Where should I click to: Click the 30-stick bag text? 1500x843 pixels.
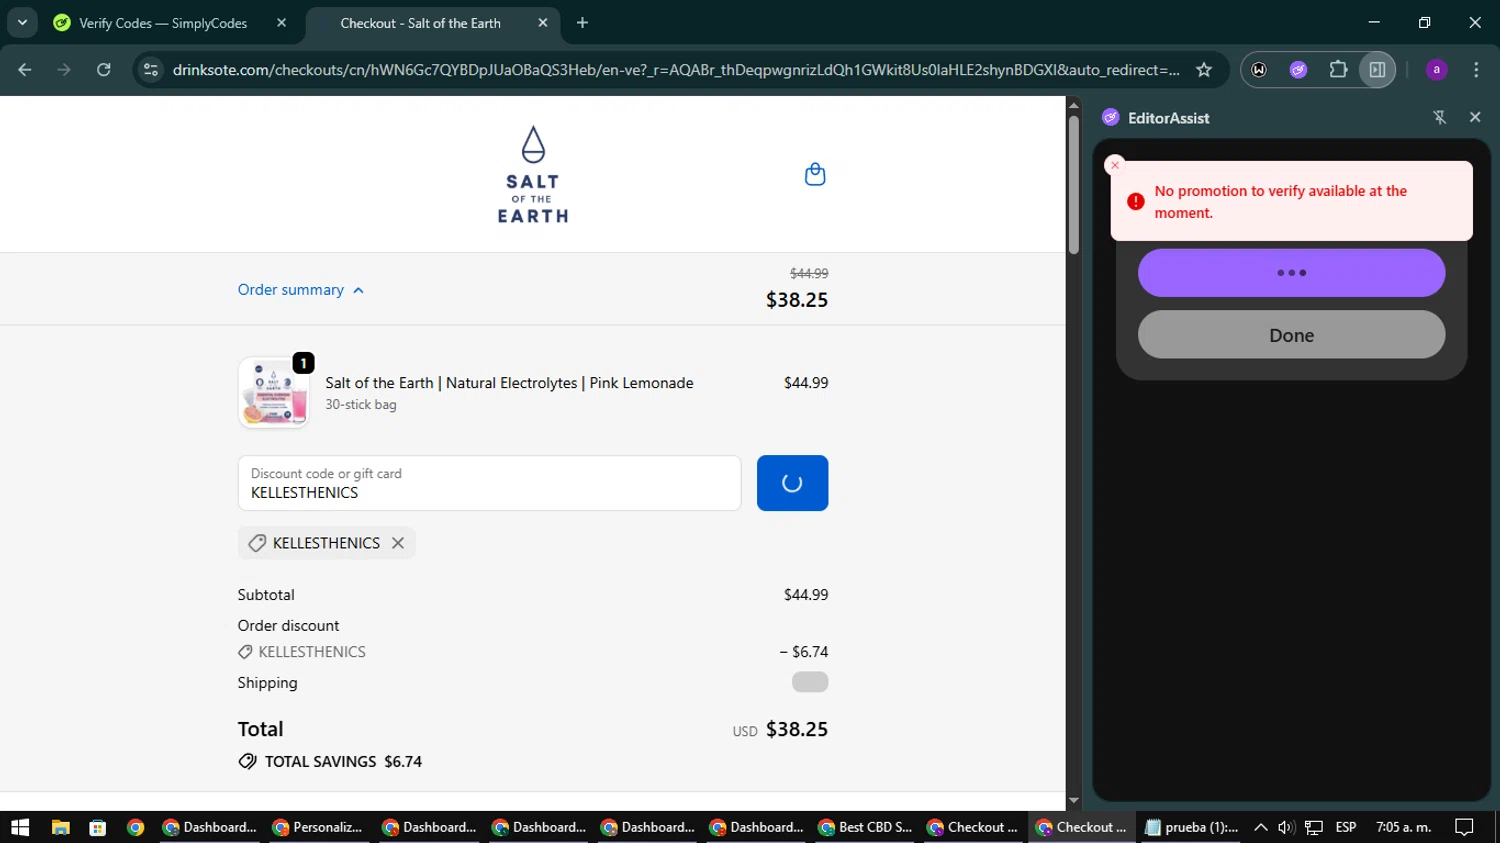coord(361,405)
